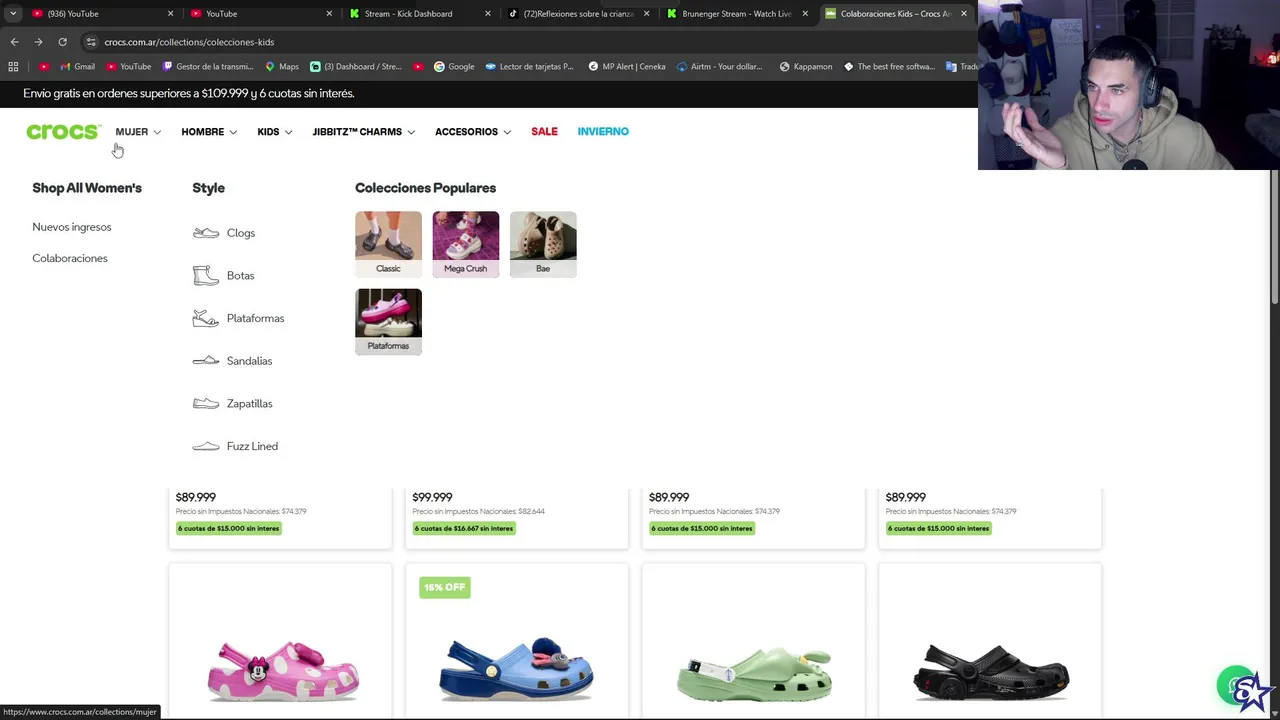
Task: Open the Lector de tarjetas bookmark
Action: click(x=530, y=67)
